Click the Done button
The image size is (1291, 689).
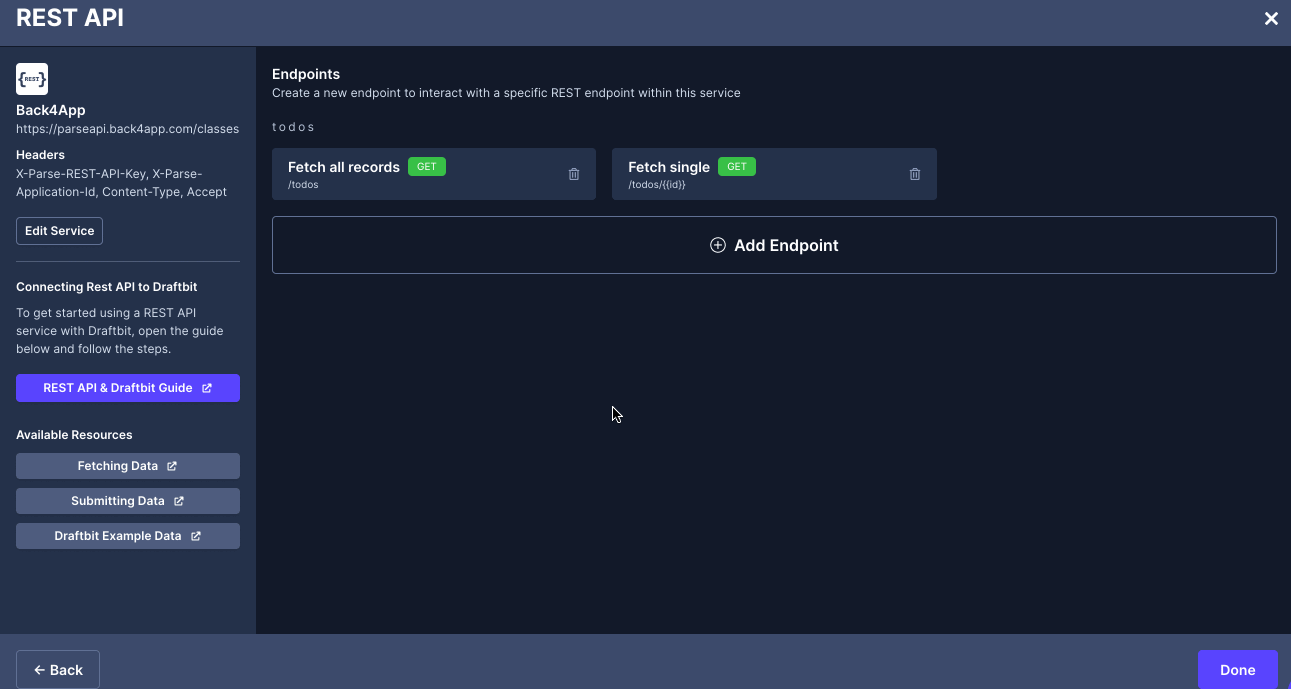(x=1237, y=670)
